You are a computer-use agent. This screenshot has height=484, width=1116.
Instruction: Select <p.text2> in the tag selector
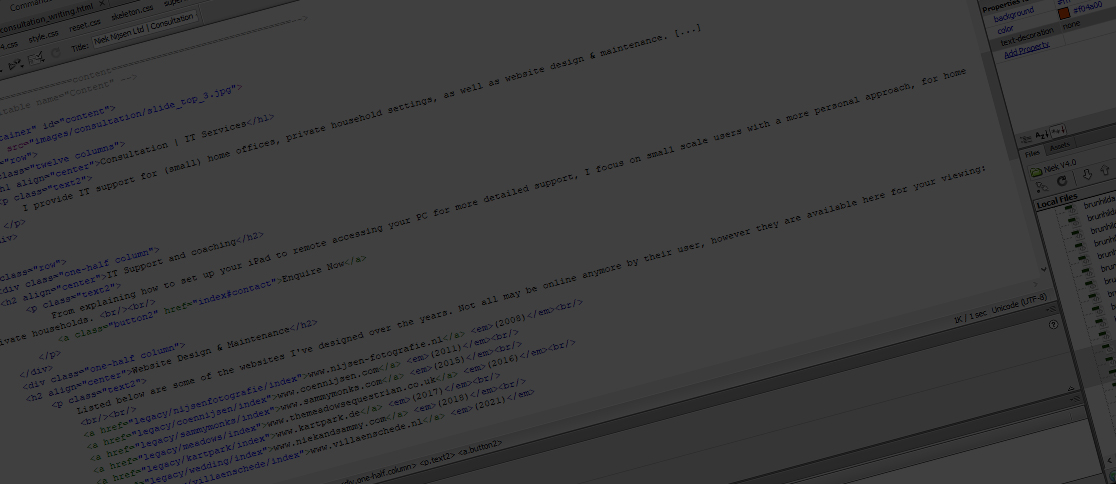(x=437, y=461)
